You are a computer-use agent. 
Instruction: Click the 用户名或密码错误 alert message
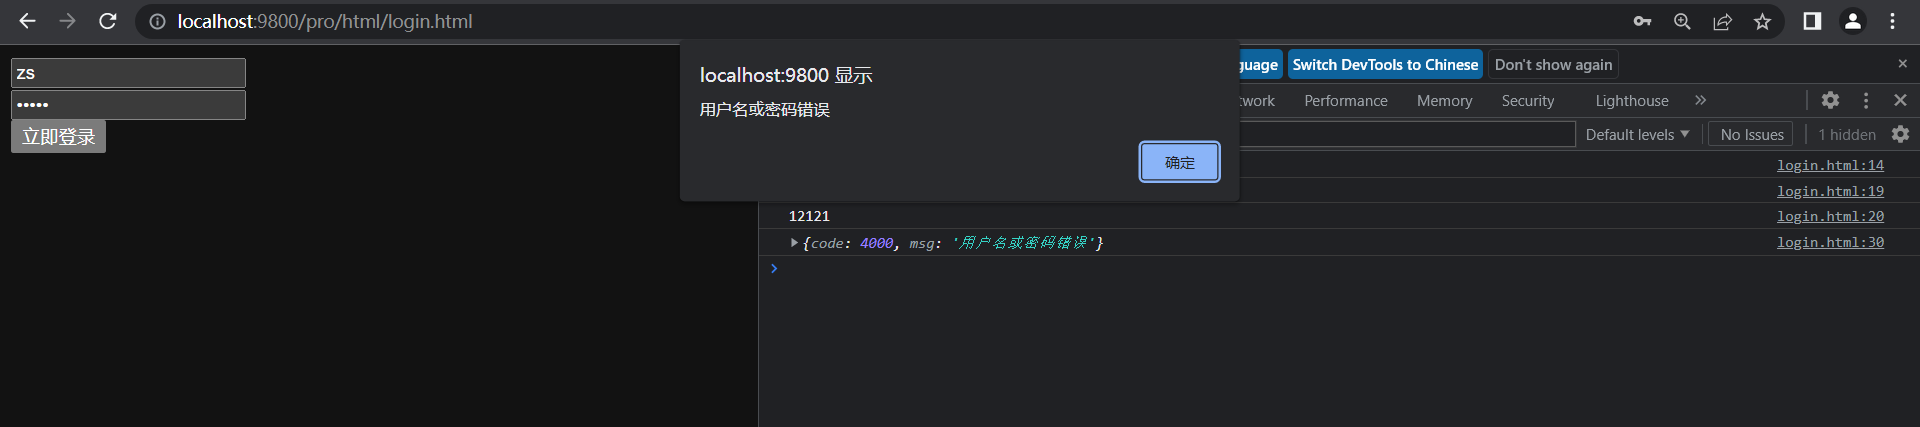tap(765, 109)
